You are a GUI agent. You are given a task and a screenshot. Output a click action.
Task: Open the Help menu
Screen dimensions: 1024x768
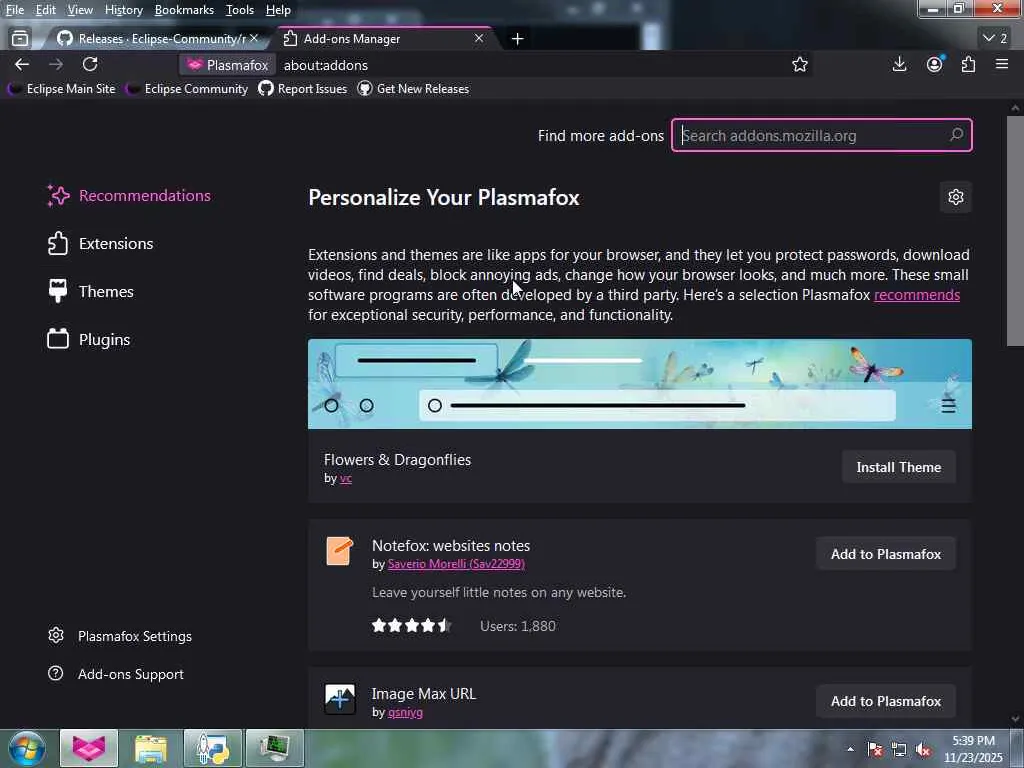[x=278, y=10]
